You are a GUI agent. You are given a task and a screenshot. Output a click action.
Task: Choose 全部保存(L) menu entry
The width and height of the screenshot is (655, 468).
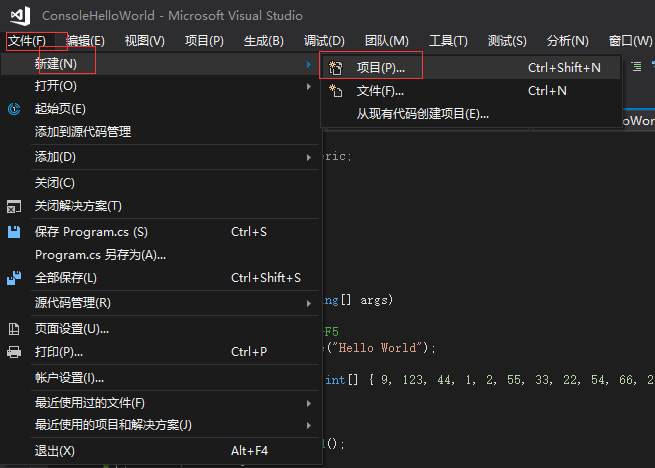161,278
